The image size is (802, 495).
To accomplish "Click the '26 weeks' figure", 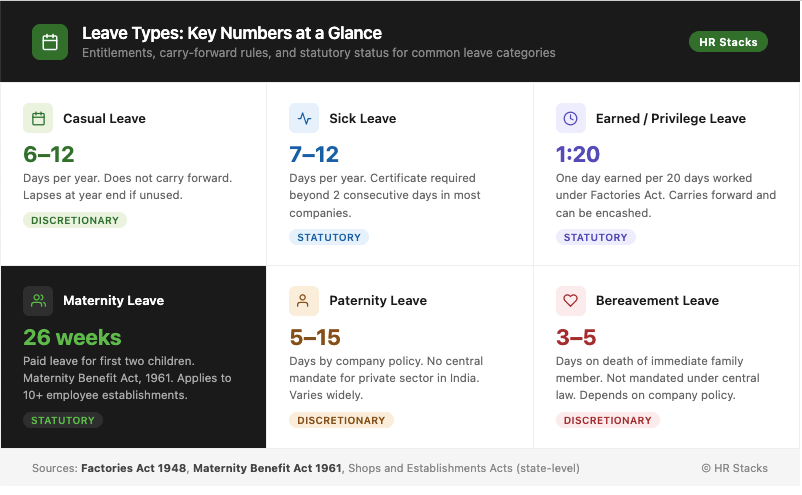I will 72,338.
